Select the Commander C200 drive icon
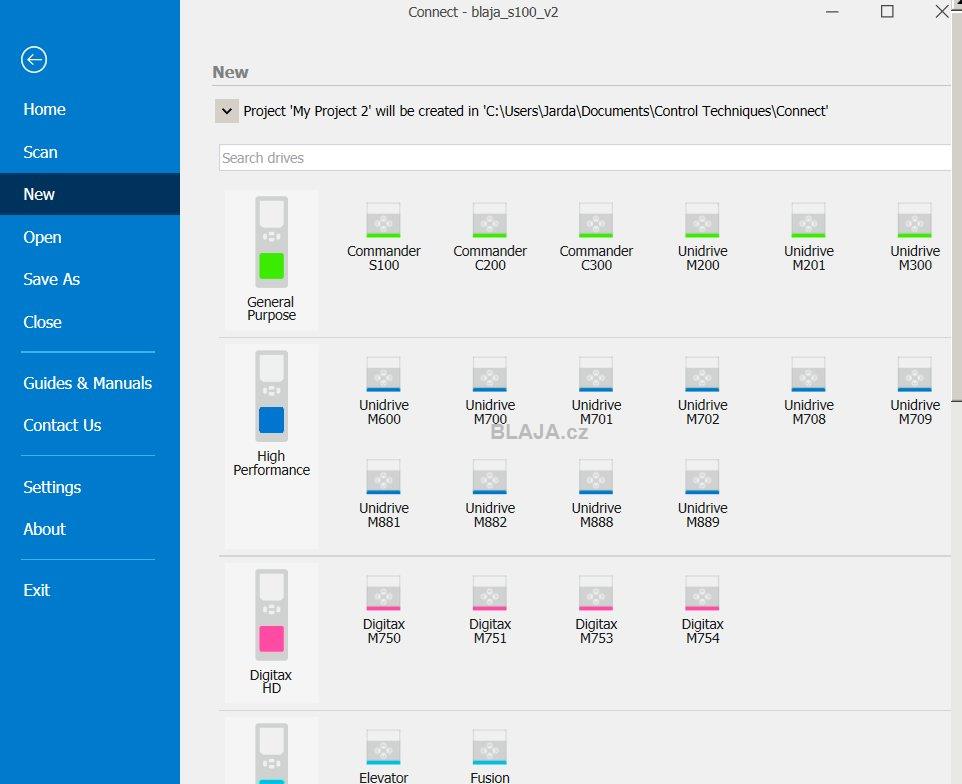This screenshot has height=784, width=962. click(490, 220)
